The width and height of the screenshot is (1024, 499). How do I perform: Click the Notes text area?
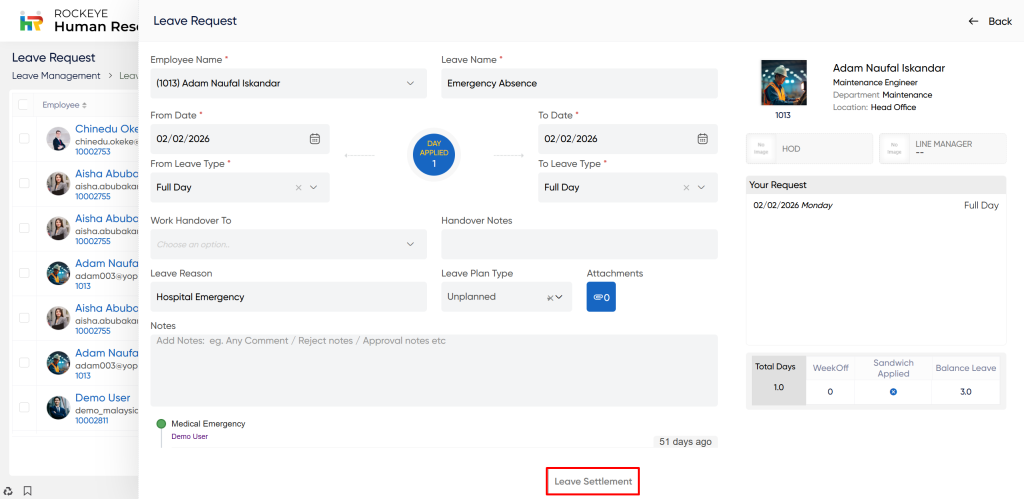point(434,370)
